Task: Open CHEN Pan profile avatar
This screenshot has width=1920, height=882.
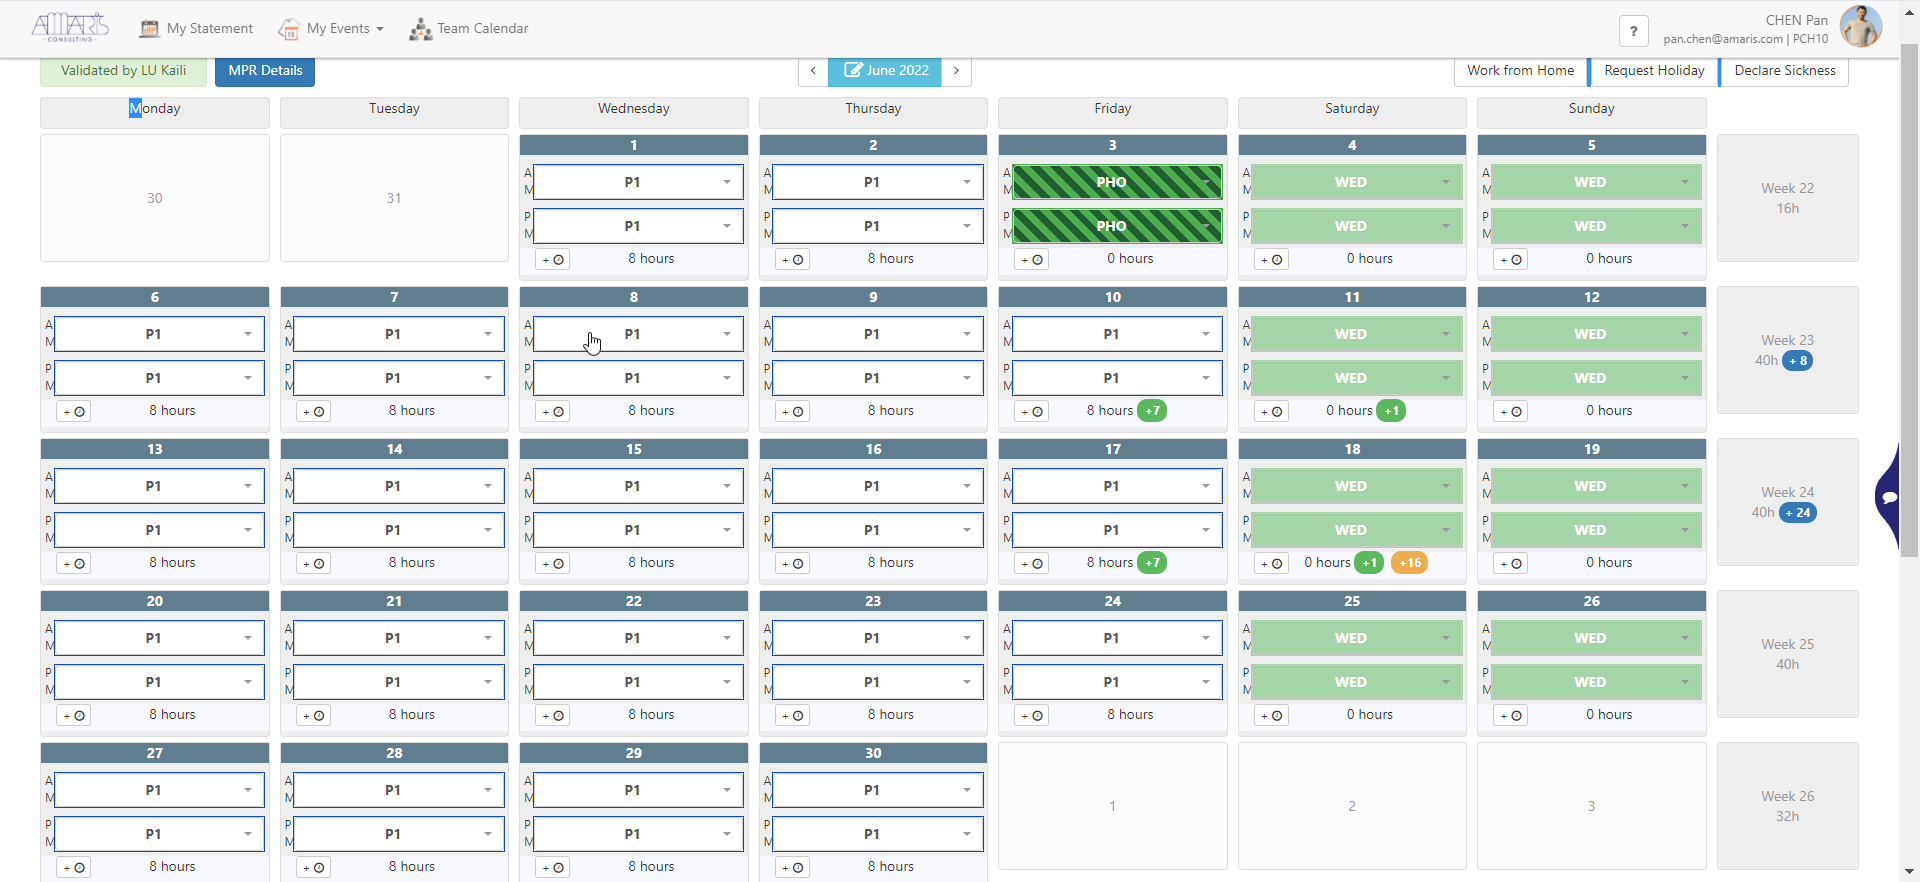Action: point(1861,26)
